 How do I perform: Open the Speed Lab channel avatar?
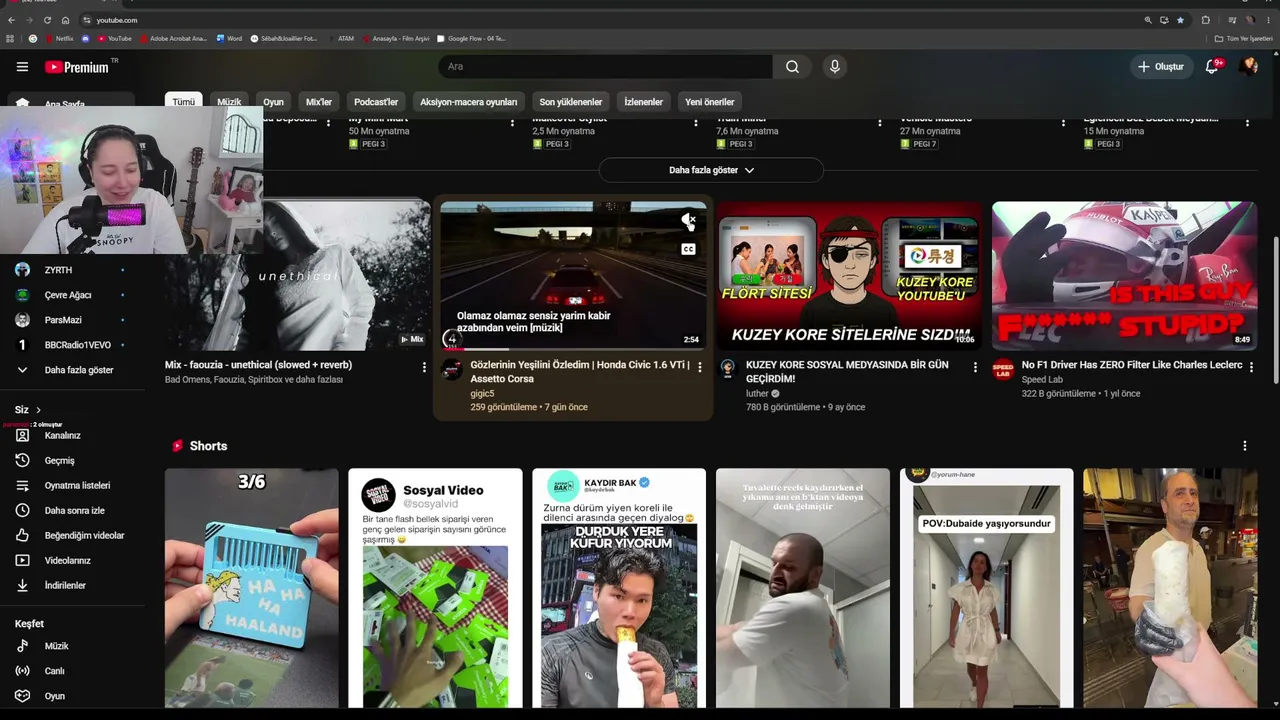pos(1003,369)
